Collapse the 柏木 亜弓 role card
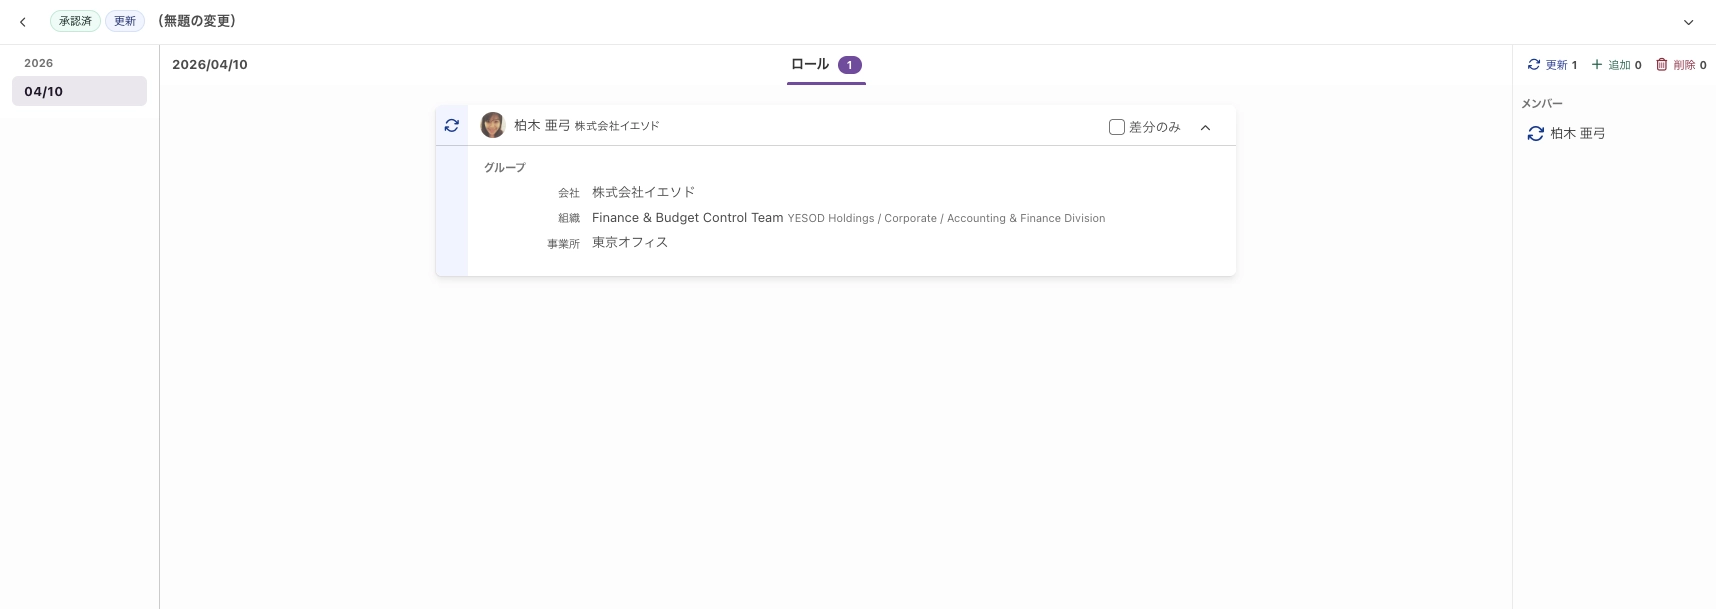1716x609 pixels. [1205, 128]
